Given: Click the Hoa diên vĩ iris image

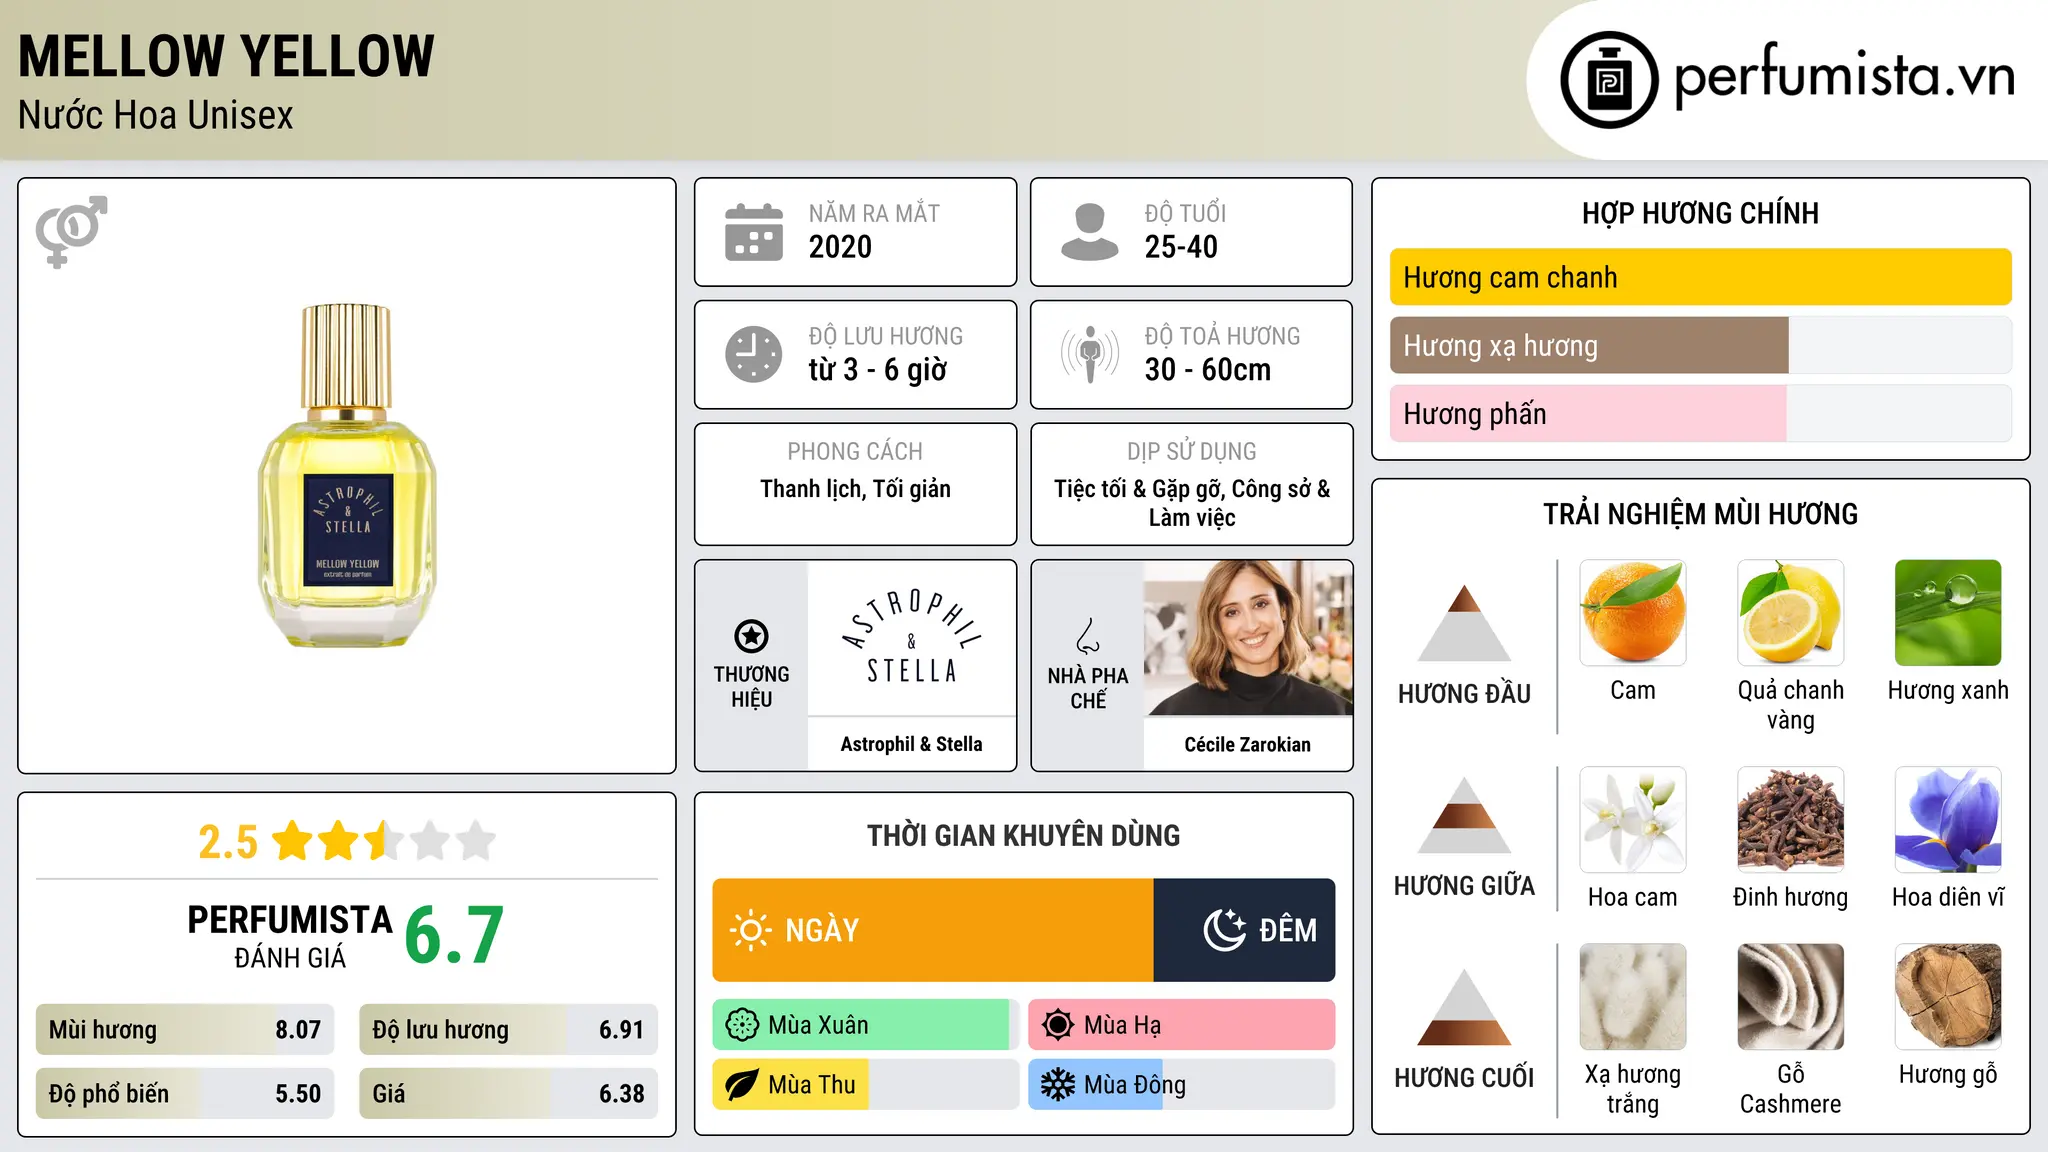Looking at the screenshot, I should [1948, 820].
